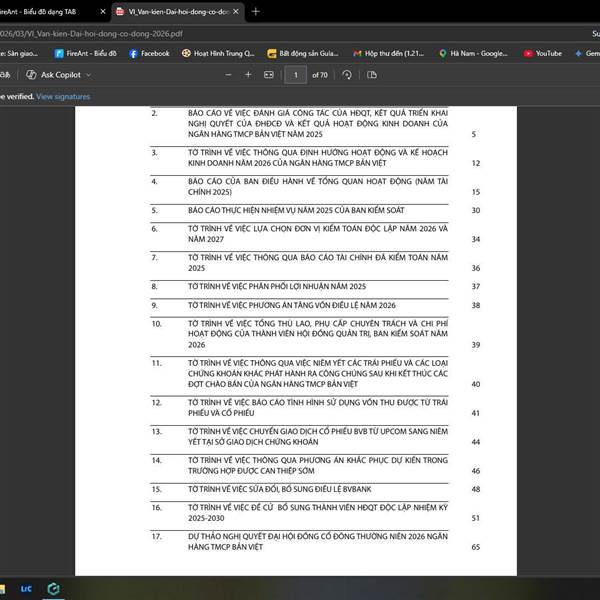This screenshot has height=600, width=600.
Task: Open the teal hexagon app in taskbar
Action: (x=53, y=589)
